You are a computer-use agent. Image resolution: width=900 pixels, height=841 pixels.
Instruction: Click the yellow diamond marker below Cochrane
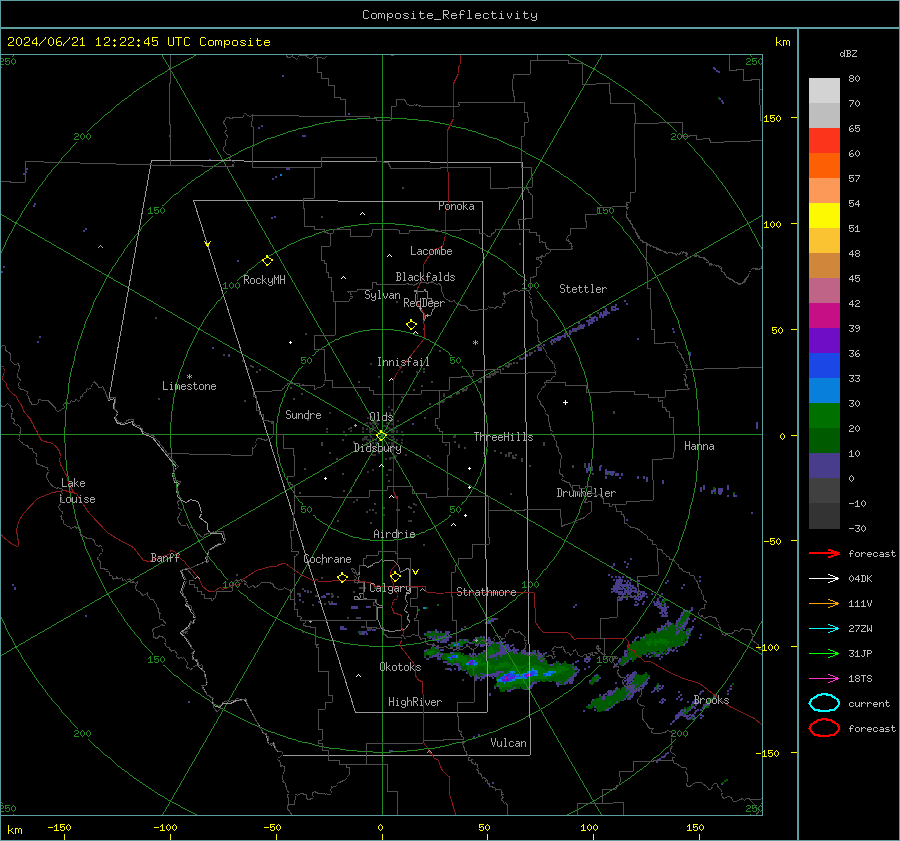pos(342,577)
